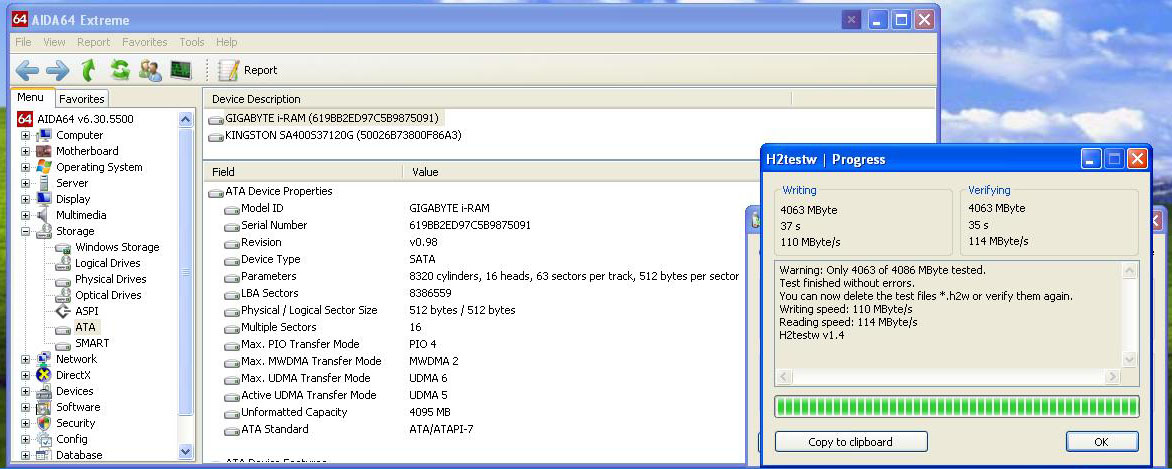Click the Security shield tree icon
The width and height of the screenshot is (1172, 469).
(44, 423)
